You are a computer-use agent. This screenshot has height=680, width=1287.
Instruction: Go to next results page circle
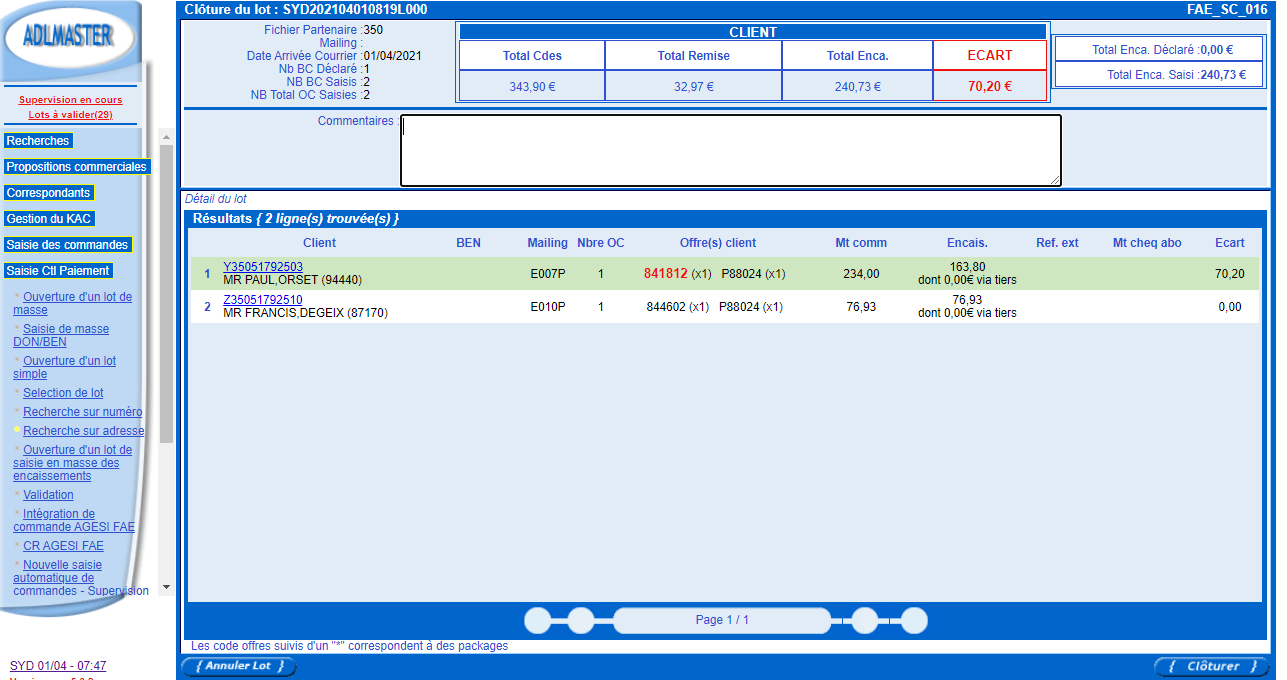(865, 620)
